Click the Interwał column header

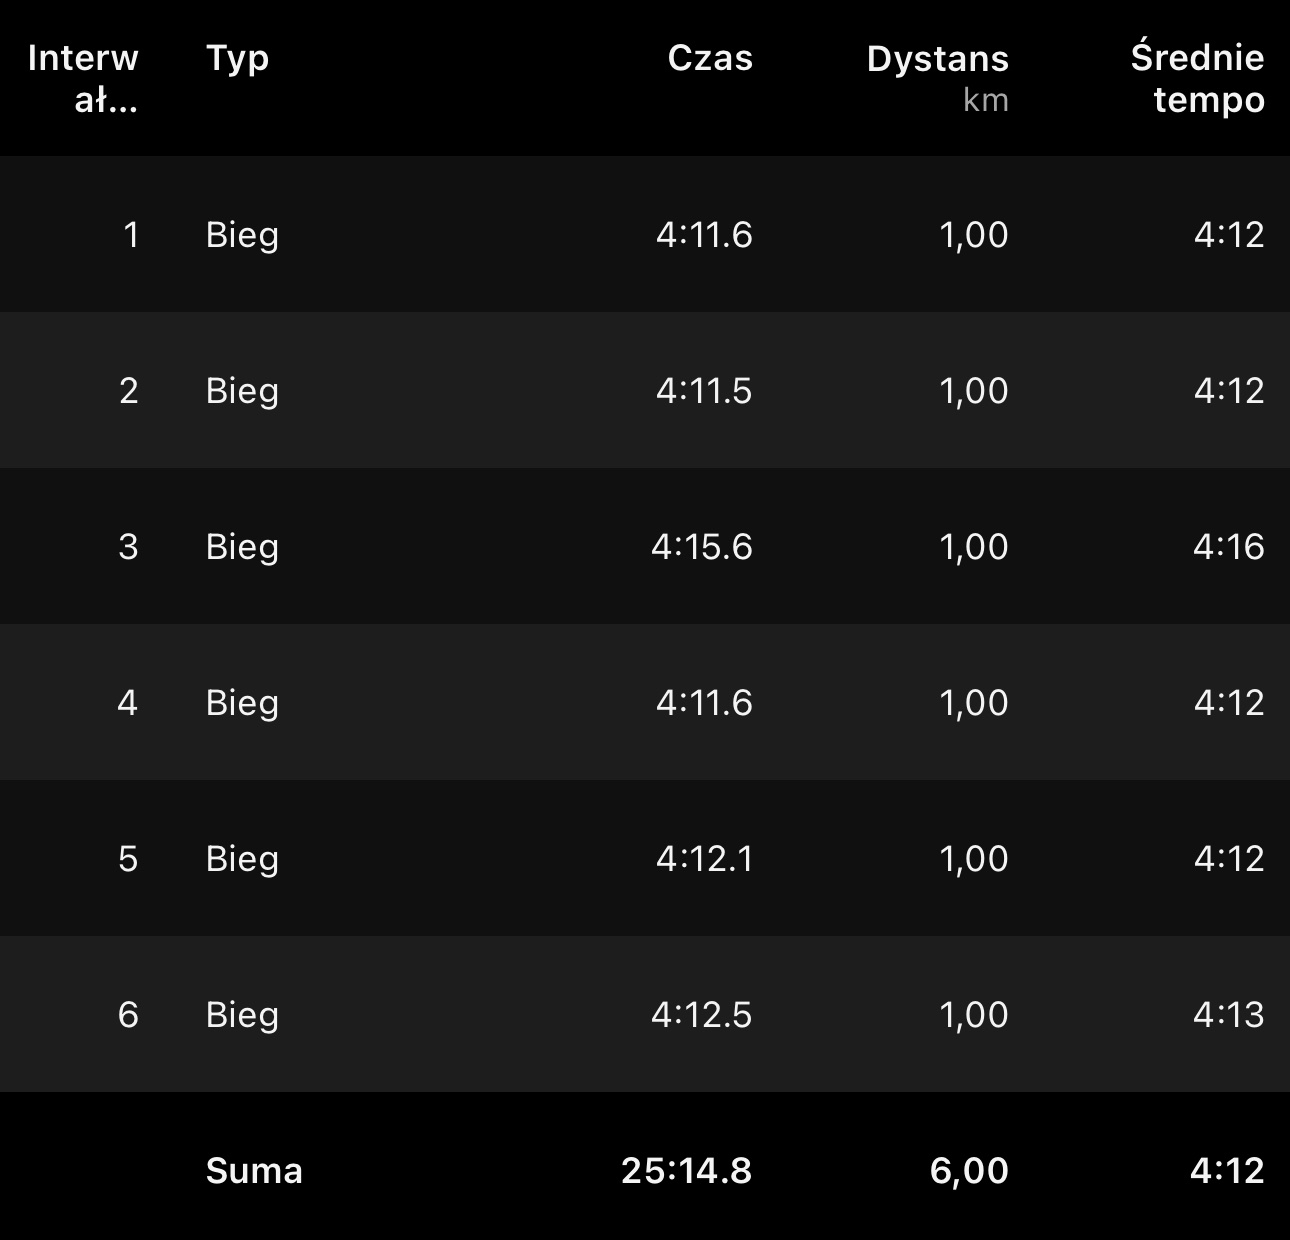tap(83, 78)
